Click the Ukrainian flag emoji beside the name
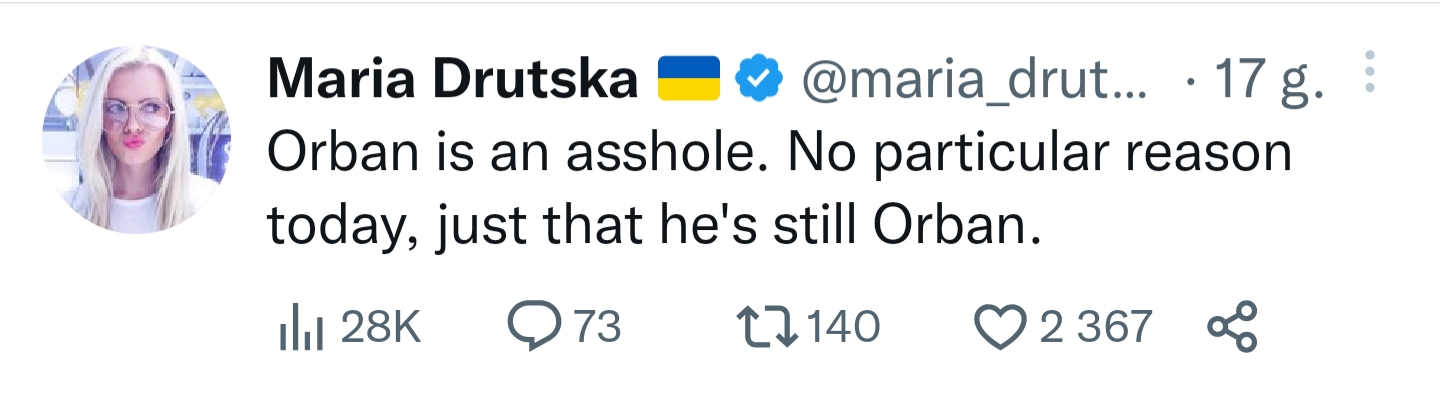This screenshot has width=1440, height=394. click(689, 80)
